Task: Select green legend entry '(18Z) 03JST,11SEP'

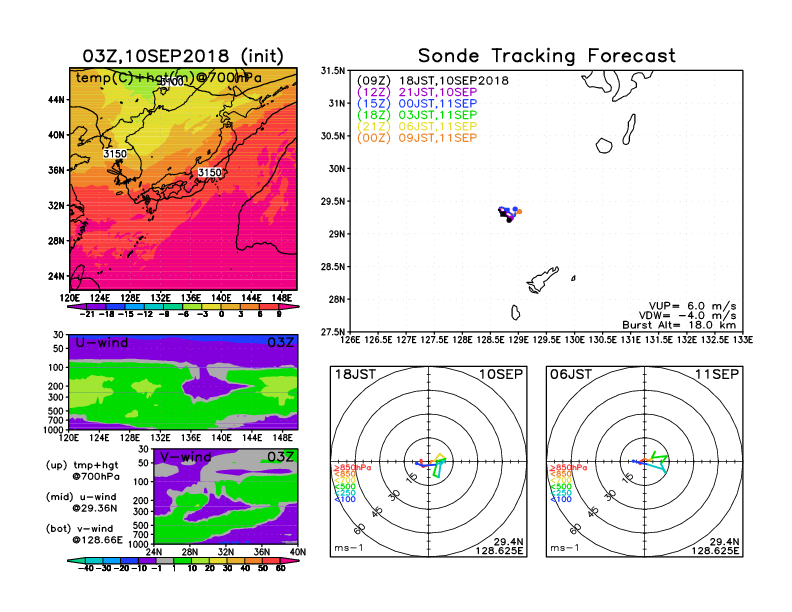Action: (x=417, y=115)
